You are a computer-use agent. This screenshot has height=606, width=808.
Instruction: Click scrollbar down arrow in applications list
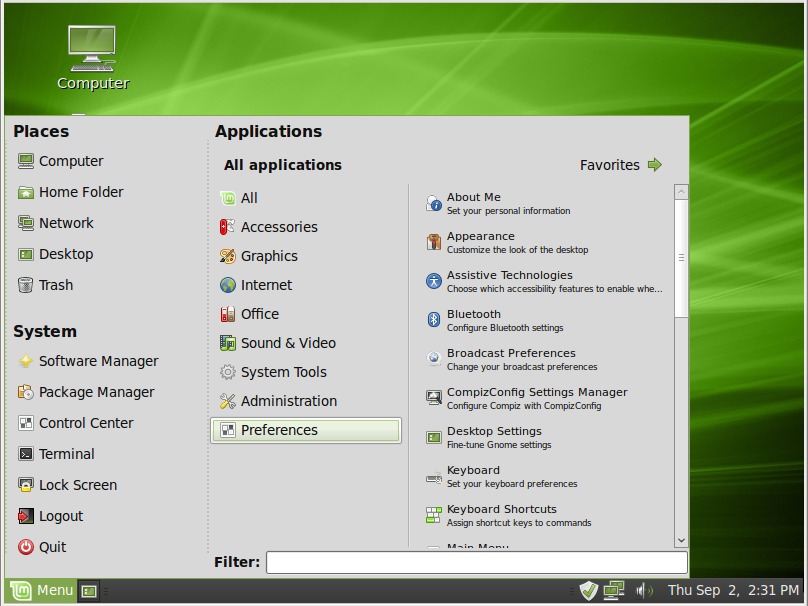pyautogui.click(x=681, y=540)
